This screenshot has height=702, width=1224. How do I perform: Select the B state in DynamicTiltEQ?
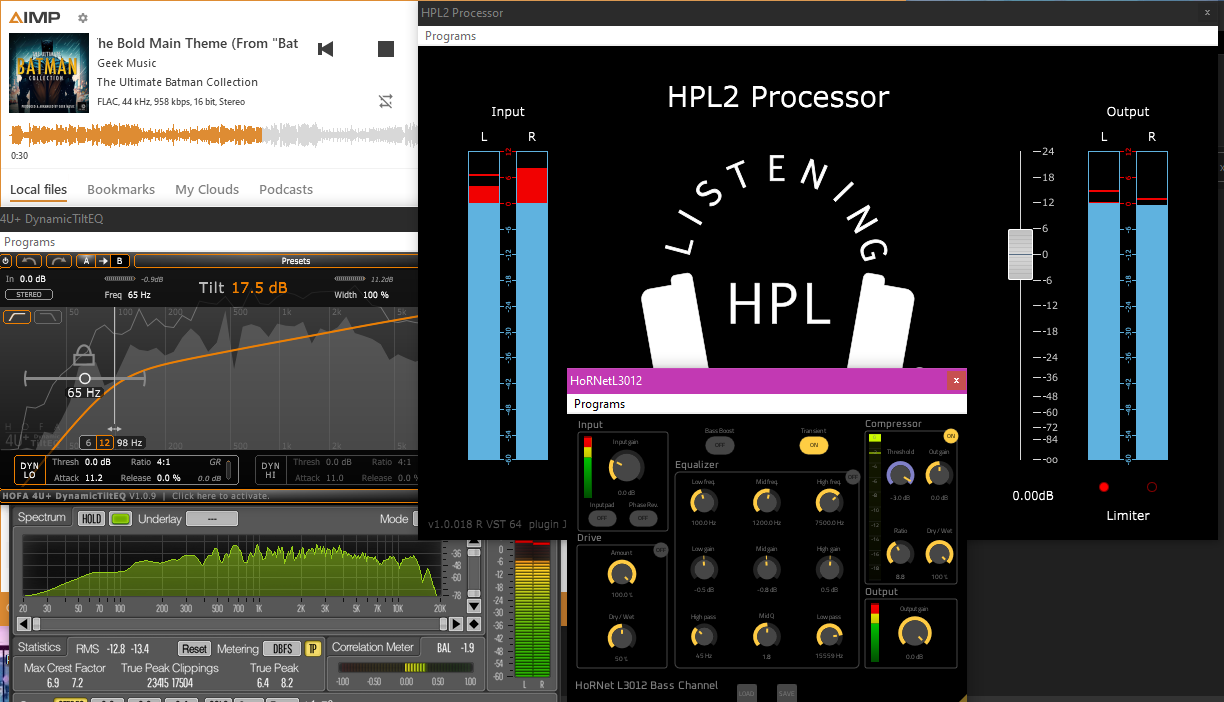click(x=120, y=261)
